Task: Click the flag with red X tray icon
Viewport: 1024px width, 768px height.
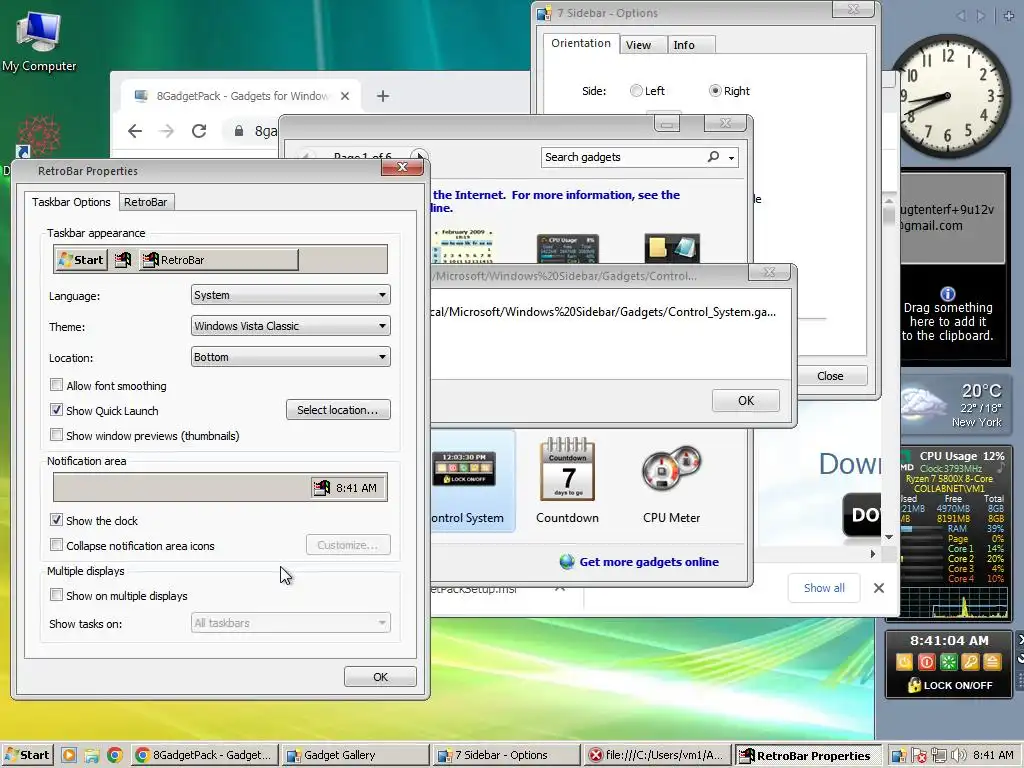Action: click(x=919, y=756)
